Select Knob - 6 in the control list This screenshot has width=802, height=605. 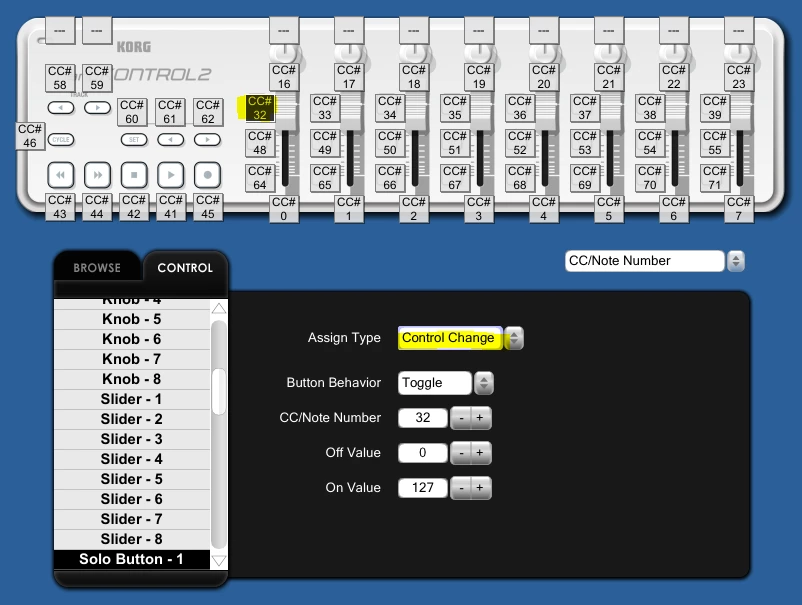(x=132, y=339)
